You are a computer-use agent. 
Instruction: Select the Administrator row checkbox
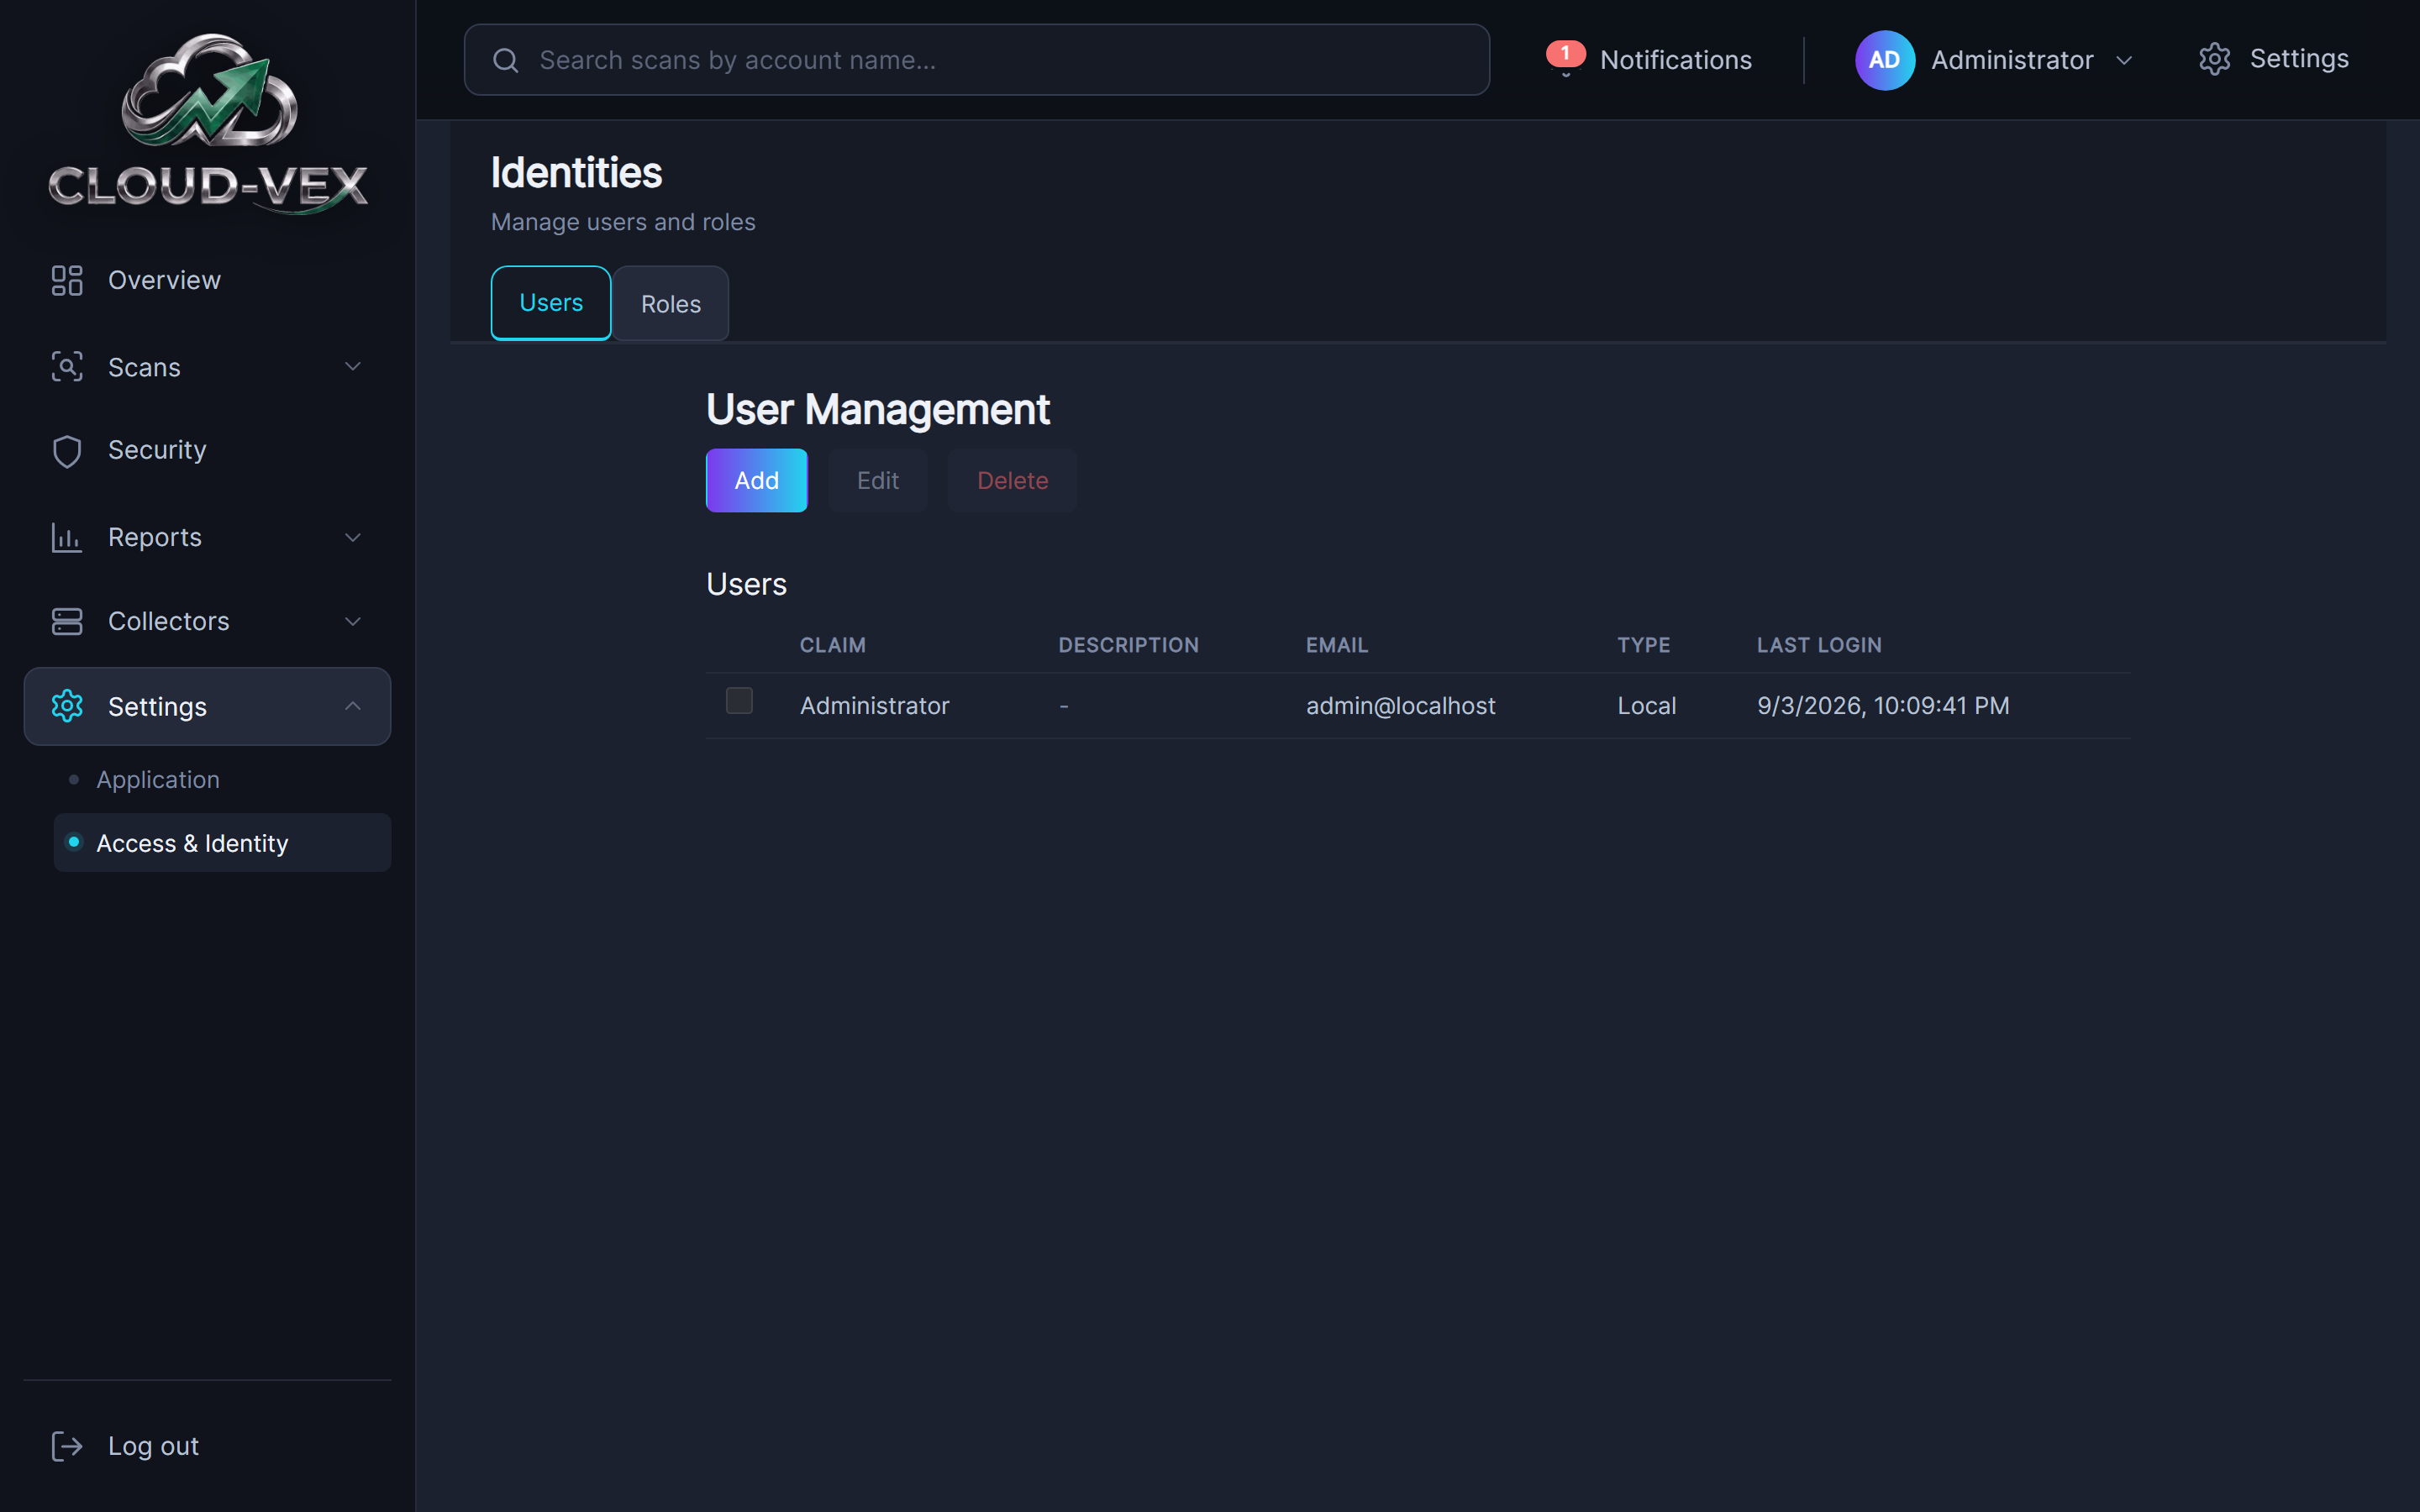tap(739, 701)
